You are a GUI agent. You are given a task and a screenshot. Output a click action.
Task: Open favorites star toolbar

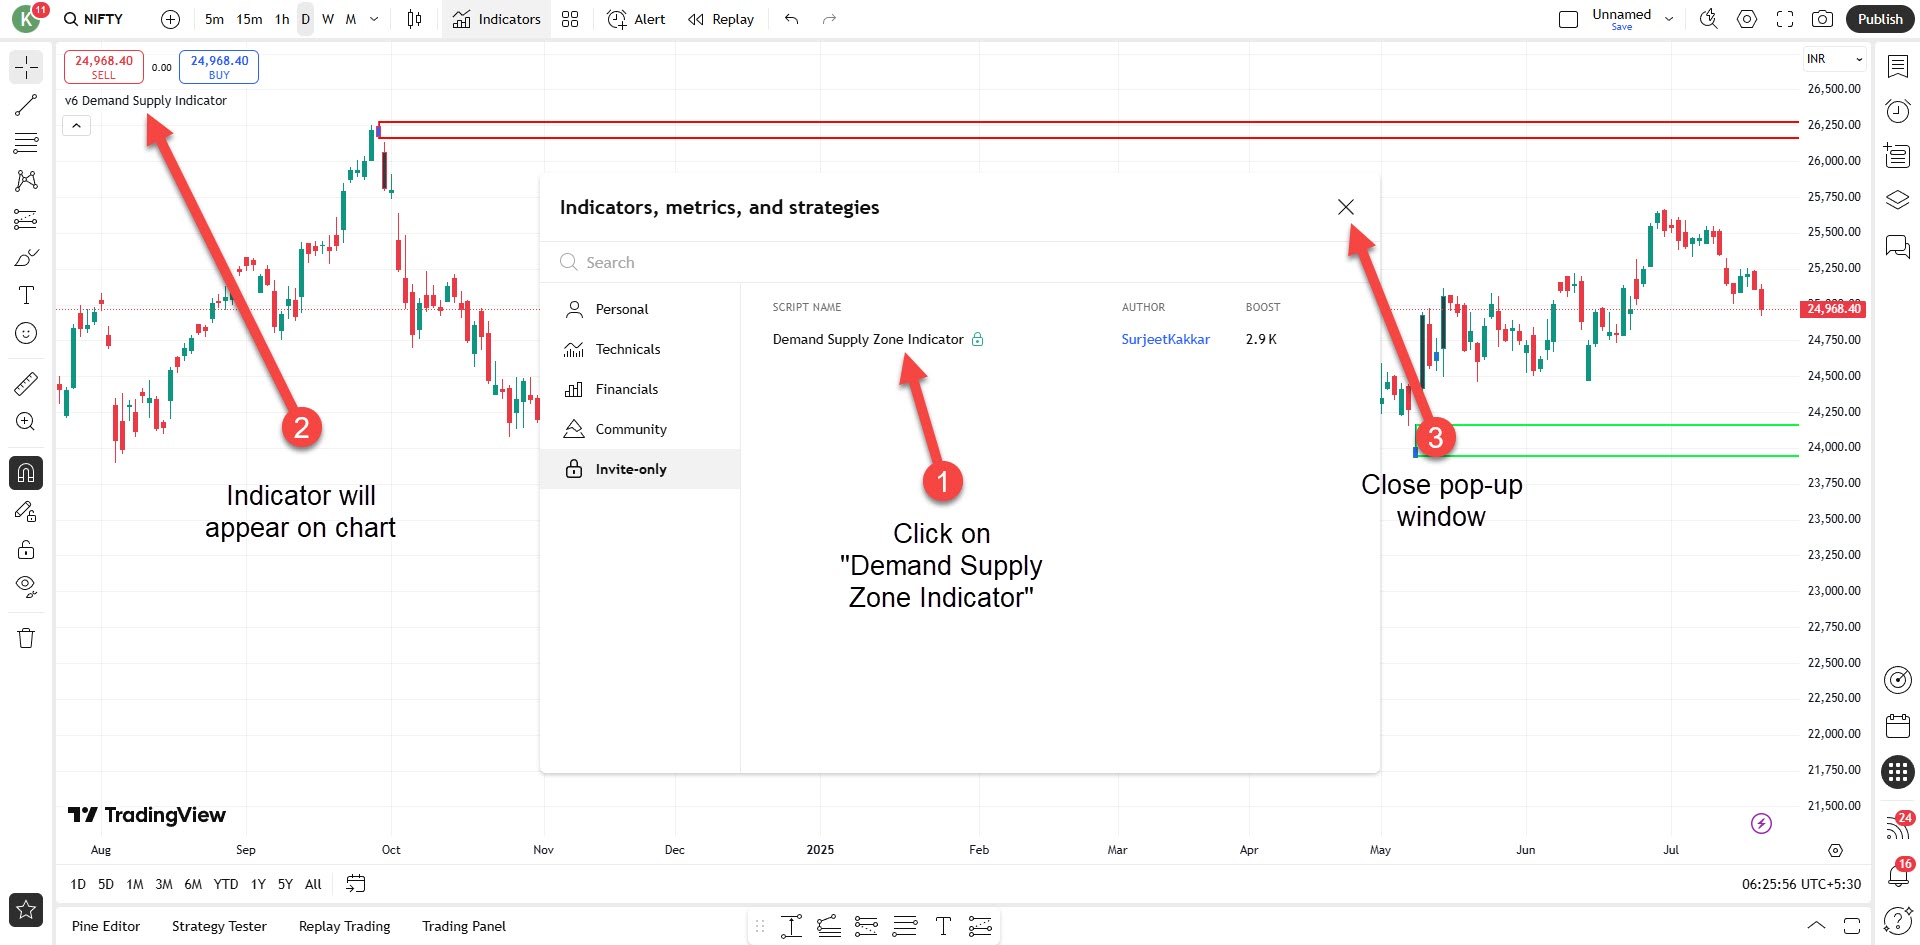tap(26, 909)
